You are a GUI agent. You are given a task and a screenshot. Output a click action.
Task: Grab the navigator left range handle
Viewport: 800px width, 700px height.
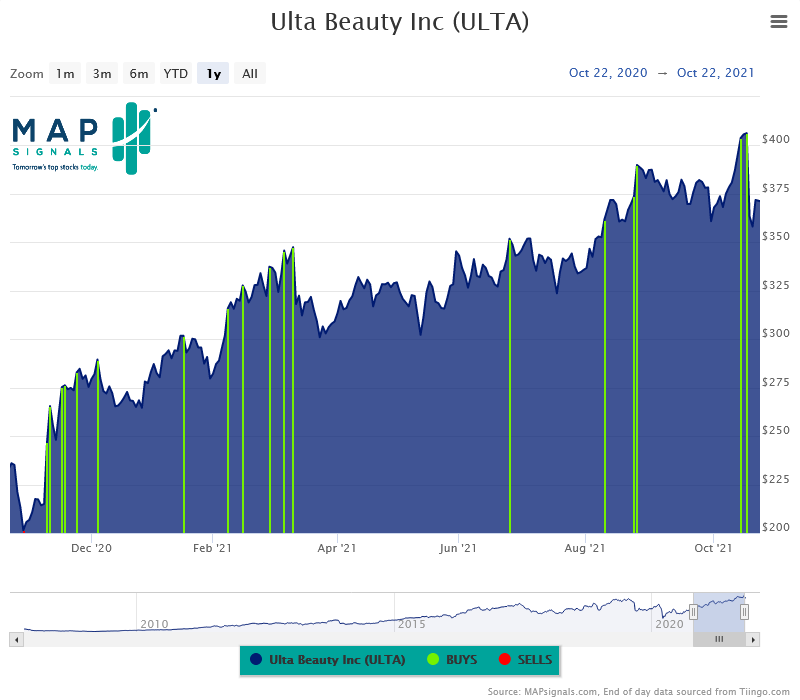693,612
